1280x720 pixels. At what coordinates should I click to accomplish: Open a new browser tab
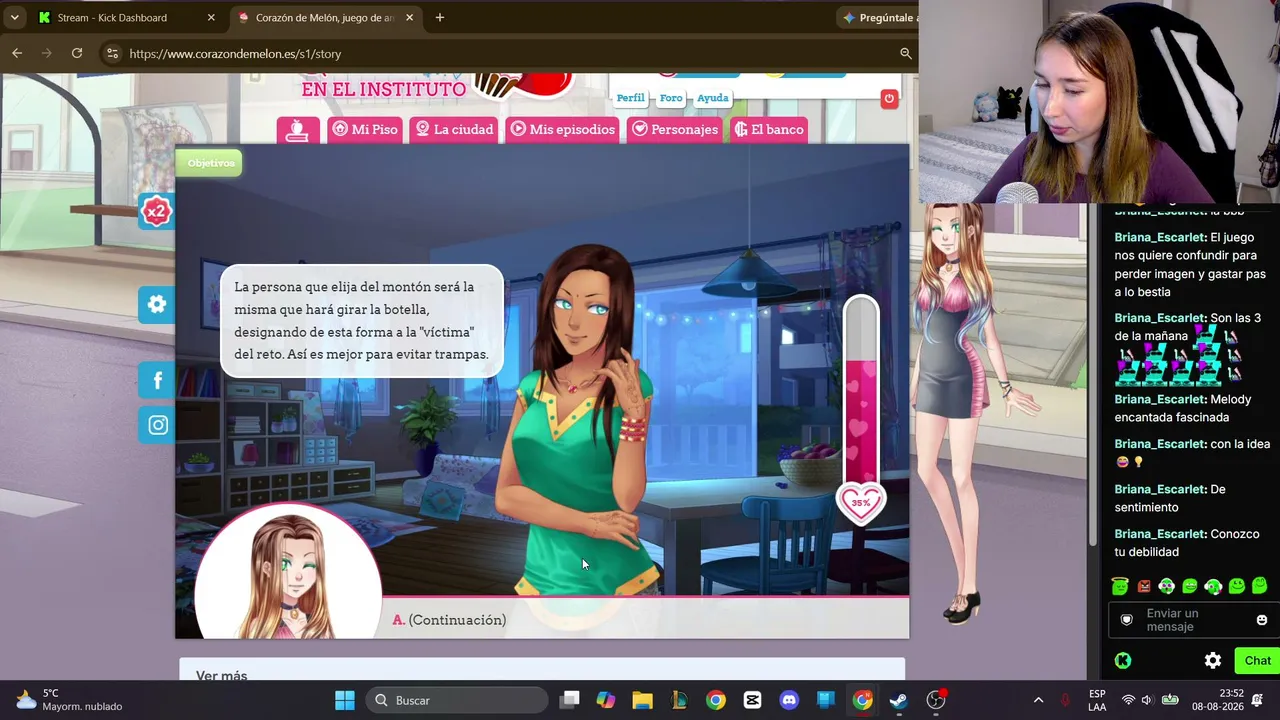coord(439,17)
